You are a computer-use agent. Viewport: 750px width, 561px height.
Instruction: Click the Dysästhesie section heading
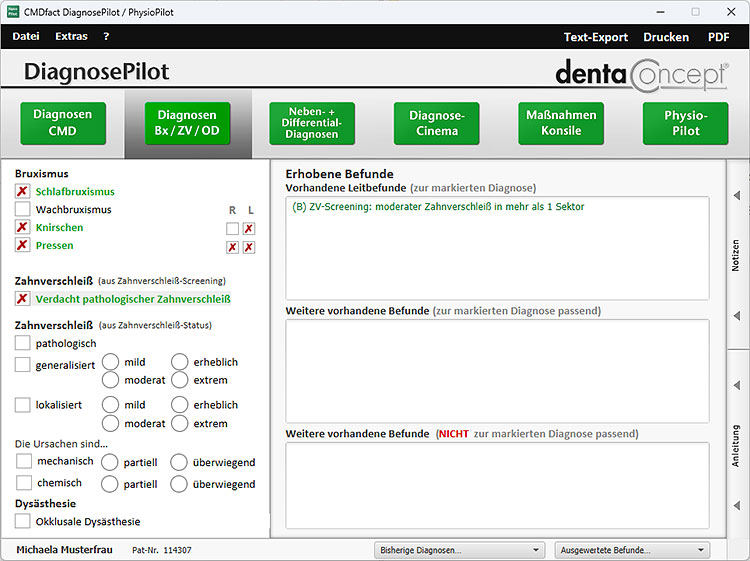(x=45, y=504)
